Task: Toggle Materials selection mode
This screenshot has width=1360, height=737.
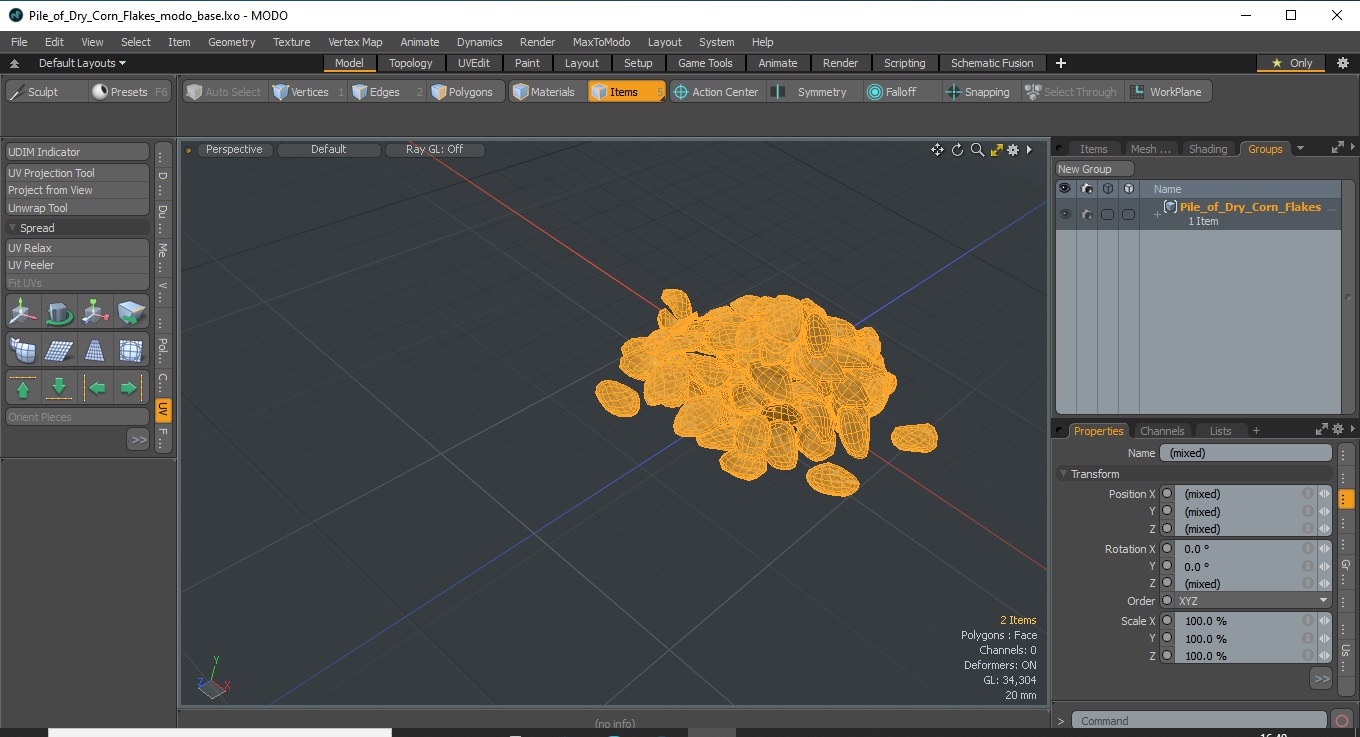Action: coord(544,92)
